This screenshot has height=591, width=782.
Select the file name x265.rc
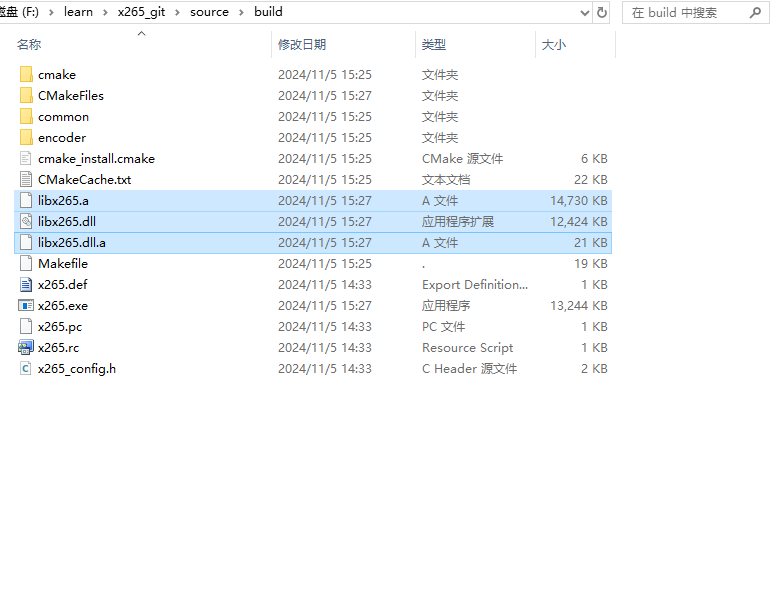pos(58,347)
